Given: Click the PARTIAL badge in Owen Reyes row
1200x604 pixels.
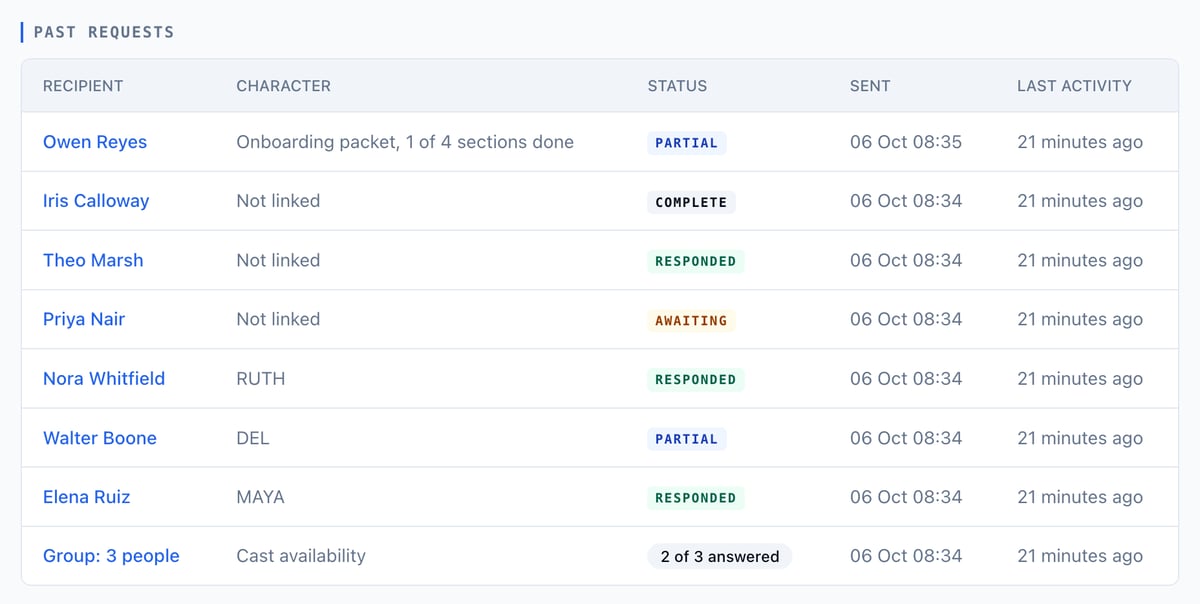Looking at the screenshot, I should [686, 143].
